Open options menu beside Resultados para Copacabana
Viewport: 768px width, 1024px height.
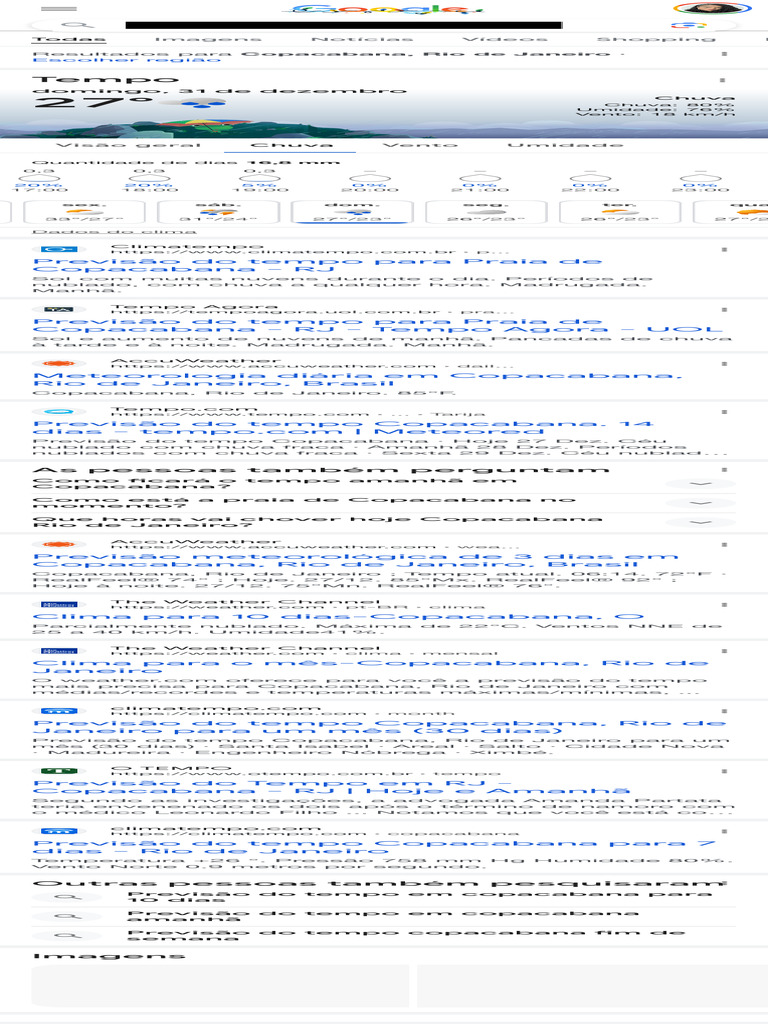pos(724,54)
